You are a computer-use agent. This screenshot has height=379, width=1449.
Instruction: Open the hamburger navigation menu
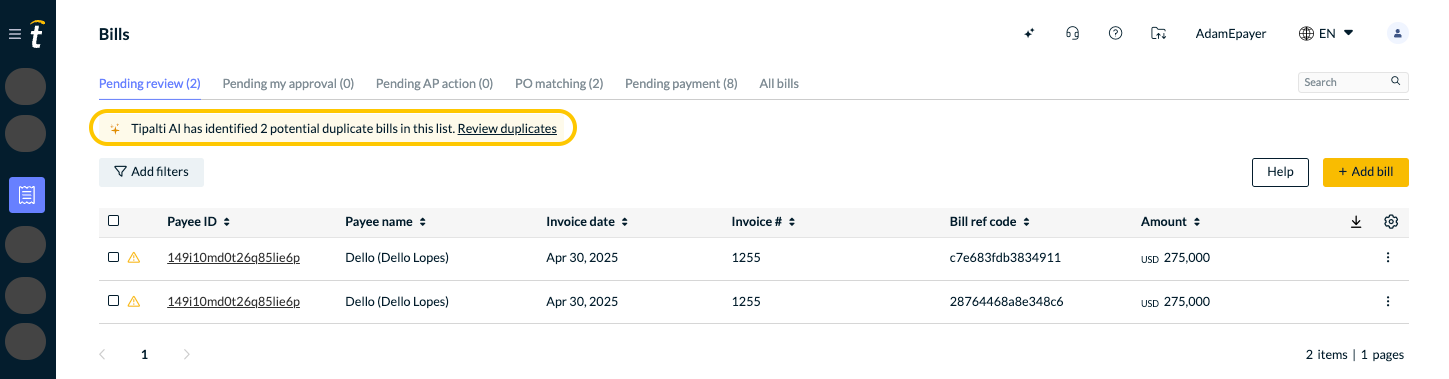click(x=14, y=34)
